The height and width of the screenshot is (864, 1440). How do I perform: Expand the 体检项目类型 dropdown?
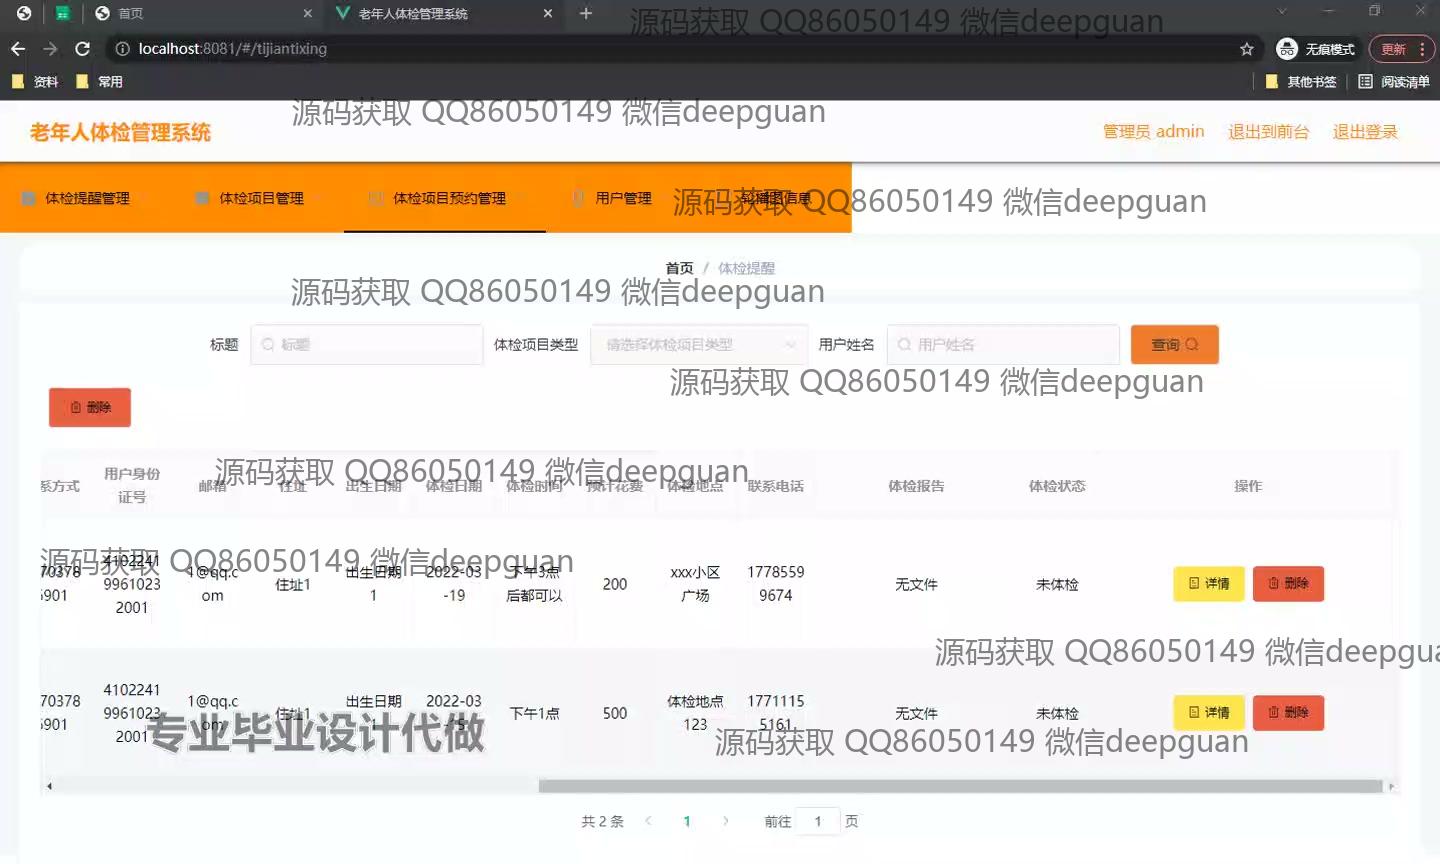(699, 345)
